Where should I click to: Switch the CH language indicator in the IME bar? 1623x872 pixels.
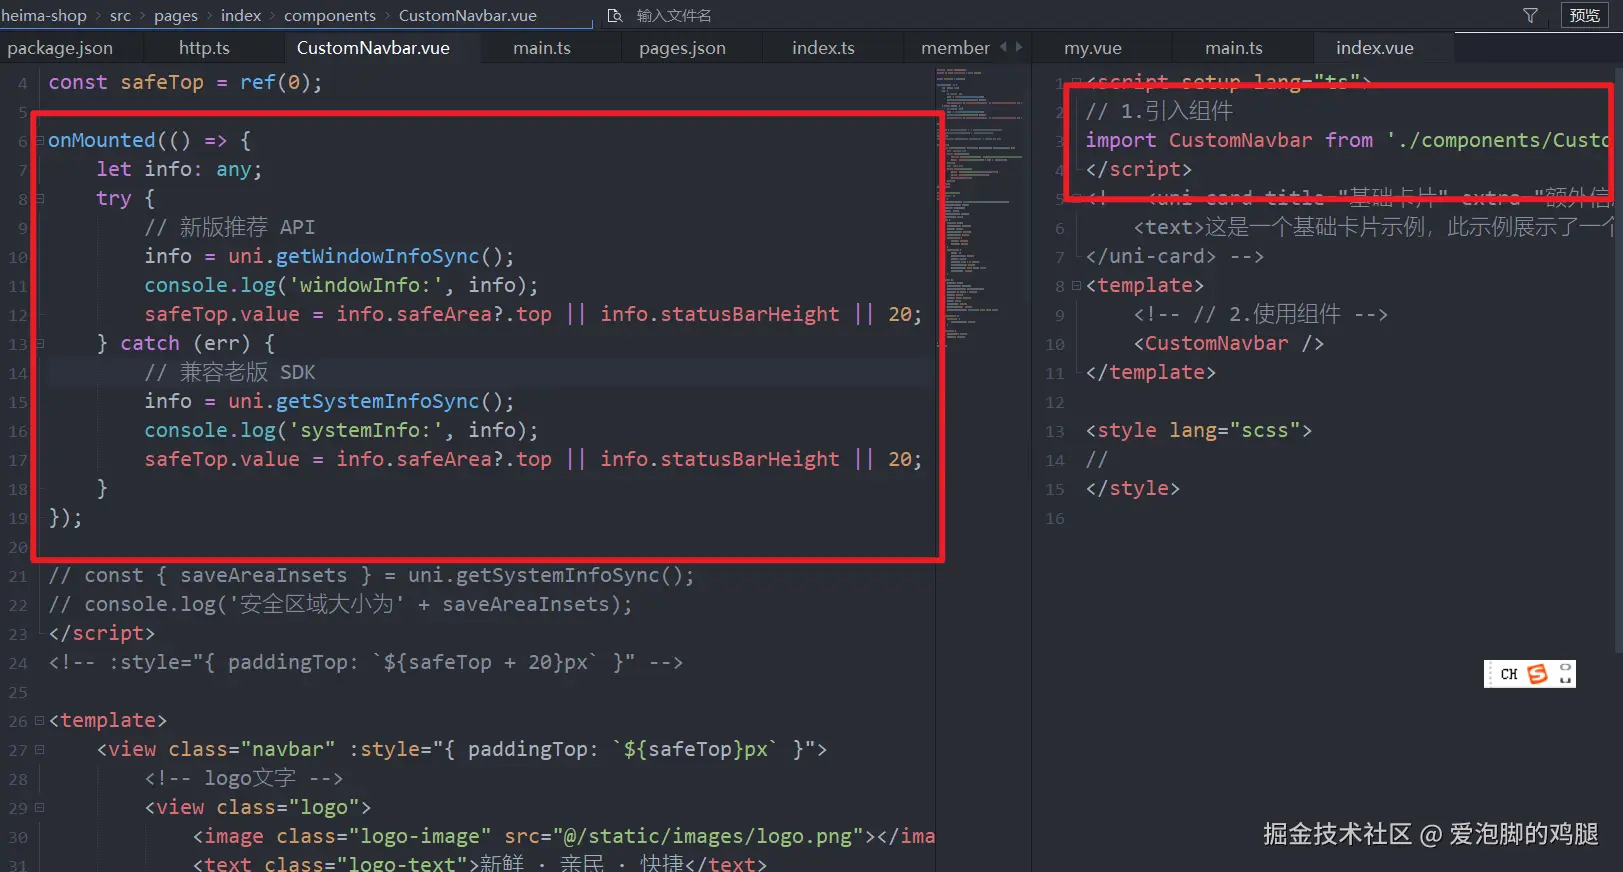click(1509, 674)
